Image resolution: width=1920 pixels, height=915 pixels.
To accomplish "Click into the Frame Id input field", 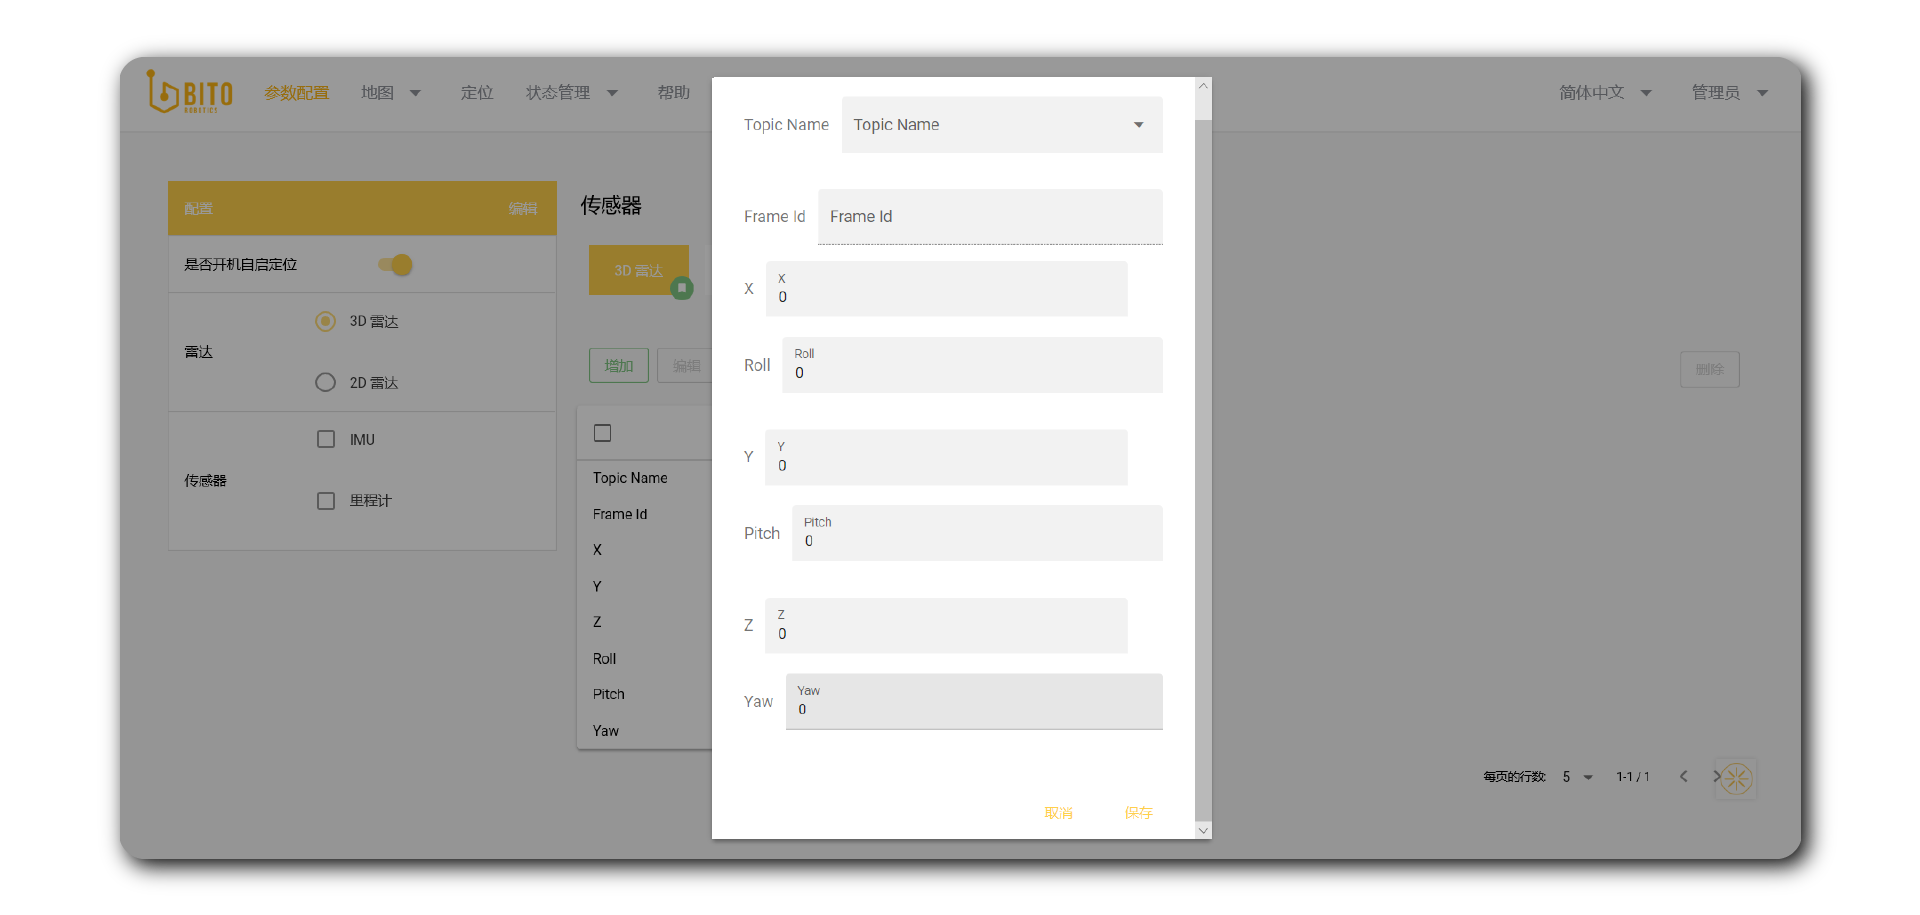I will [990, 217].
